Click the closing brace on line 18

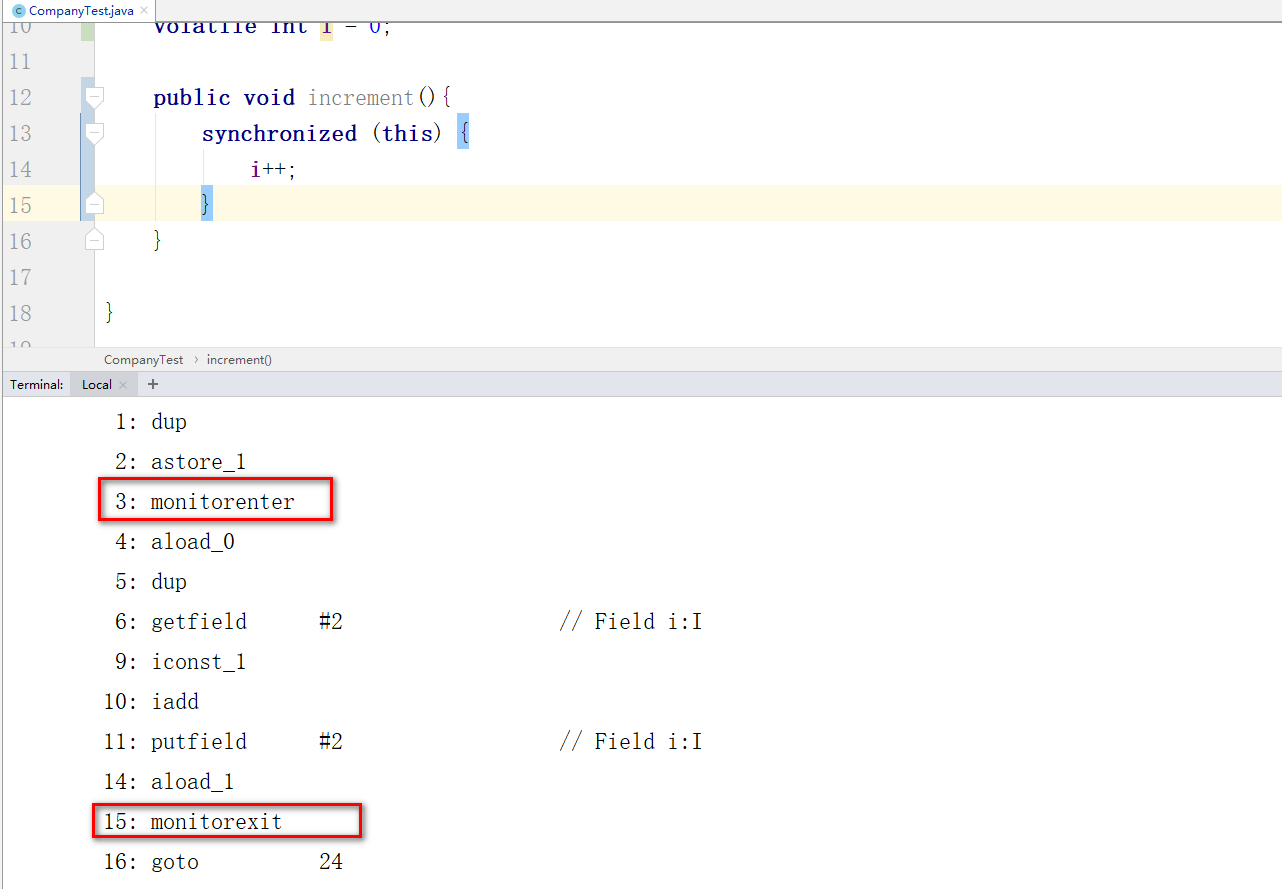coord(109,312)
